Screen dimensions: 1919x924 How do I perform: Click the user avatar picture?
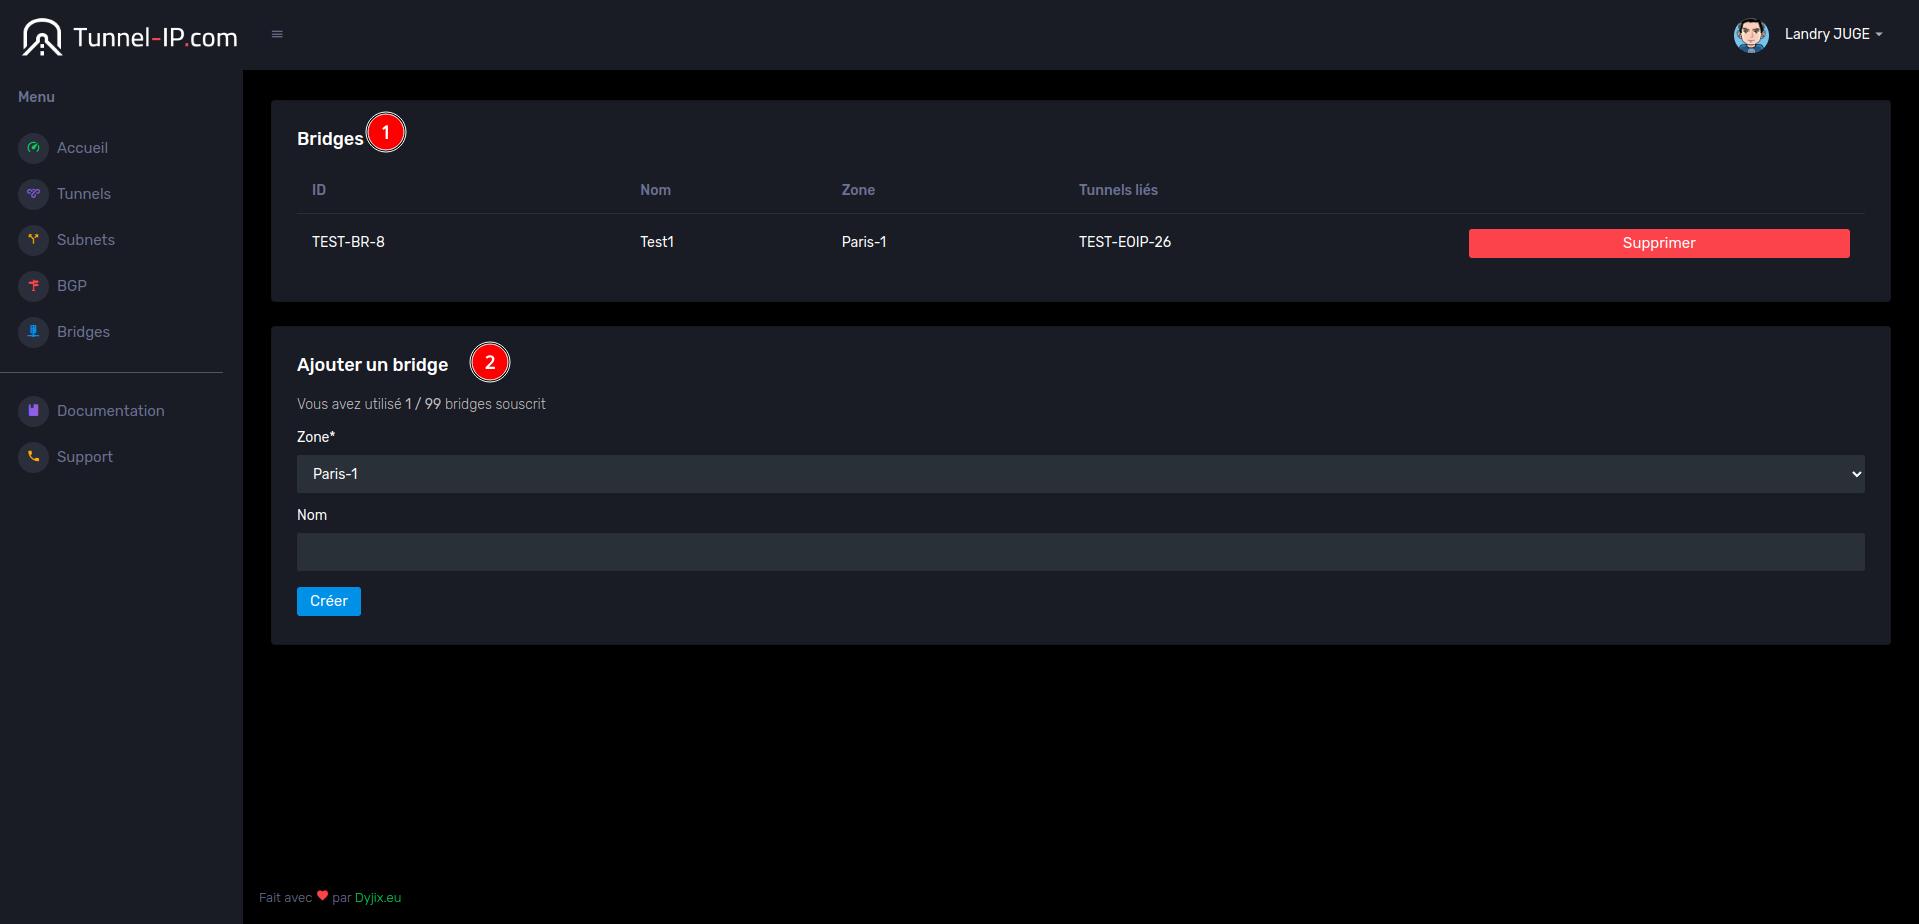click(x=1750, y=35)
